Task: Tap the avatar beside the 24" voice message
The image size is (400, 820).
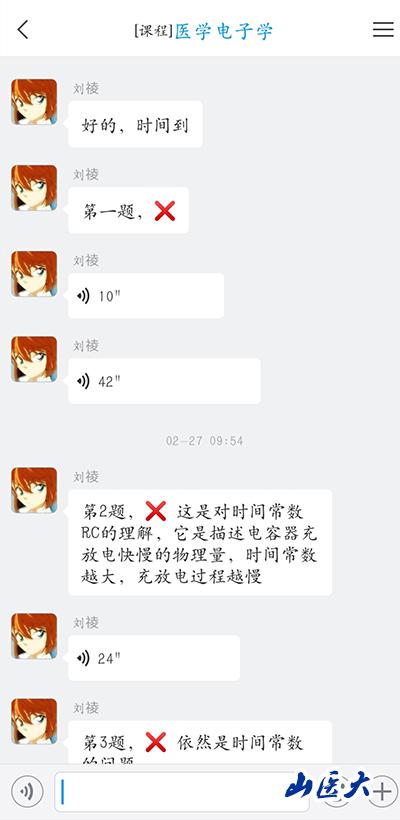Action: (34, 636)
